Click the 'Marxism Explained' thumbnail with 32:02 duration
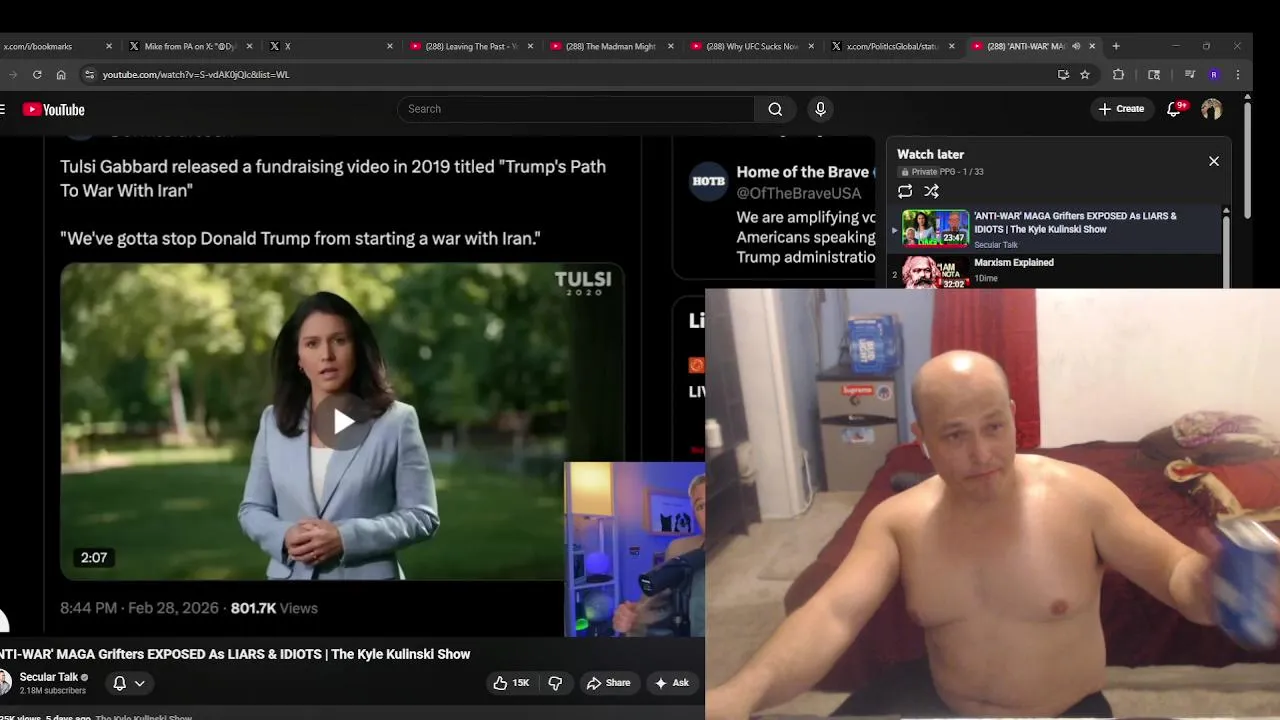Viewport: 1280px width, 720px height. pos(936,272)
